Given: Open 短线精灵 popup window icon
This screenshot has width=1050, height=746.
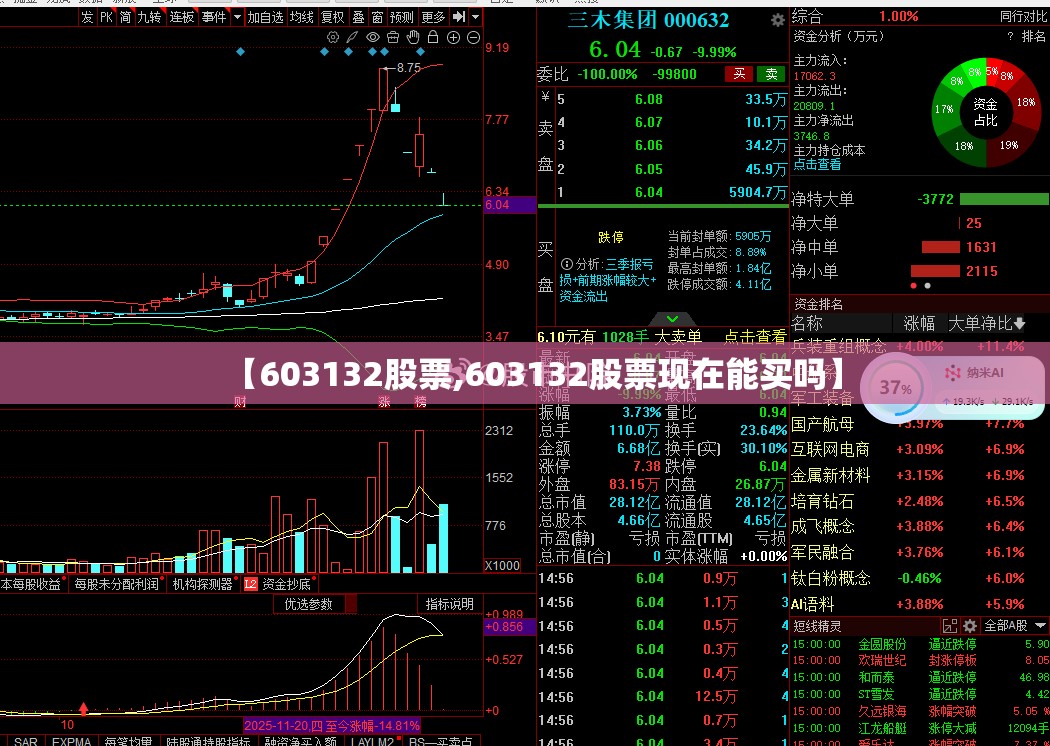Looking at the screenshot, I should [950, 626].
